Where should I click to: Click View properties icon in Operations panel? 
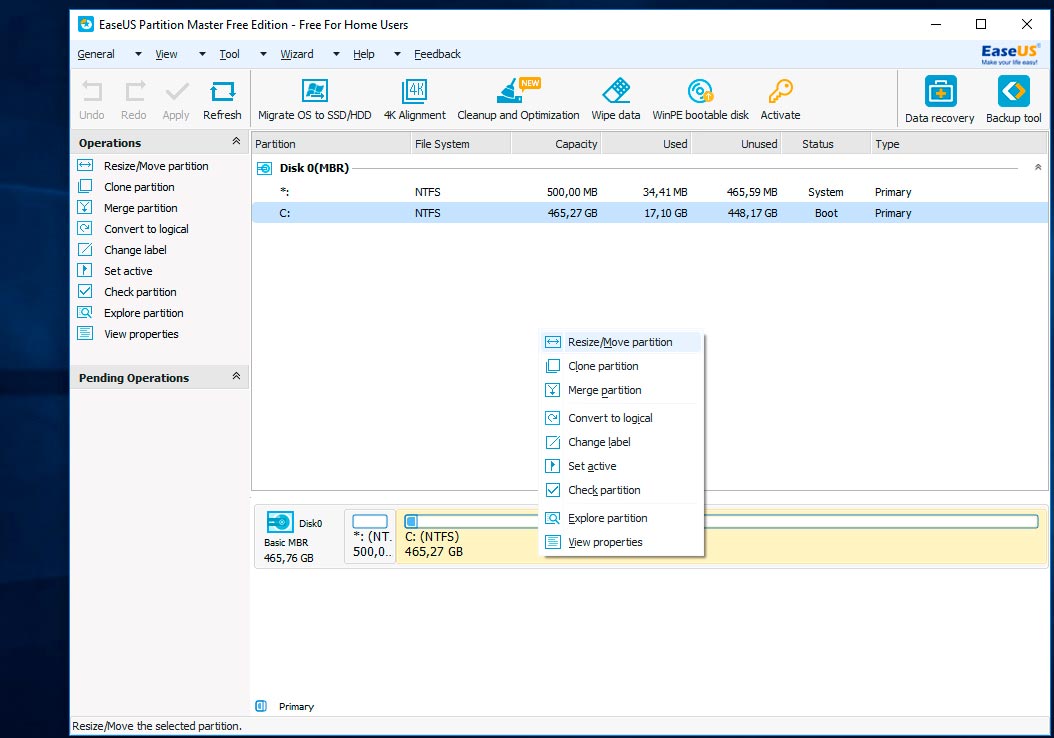[x=85, y=333]
